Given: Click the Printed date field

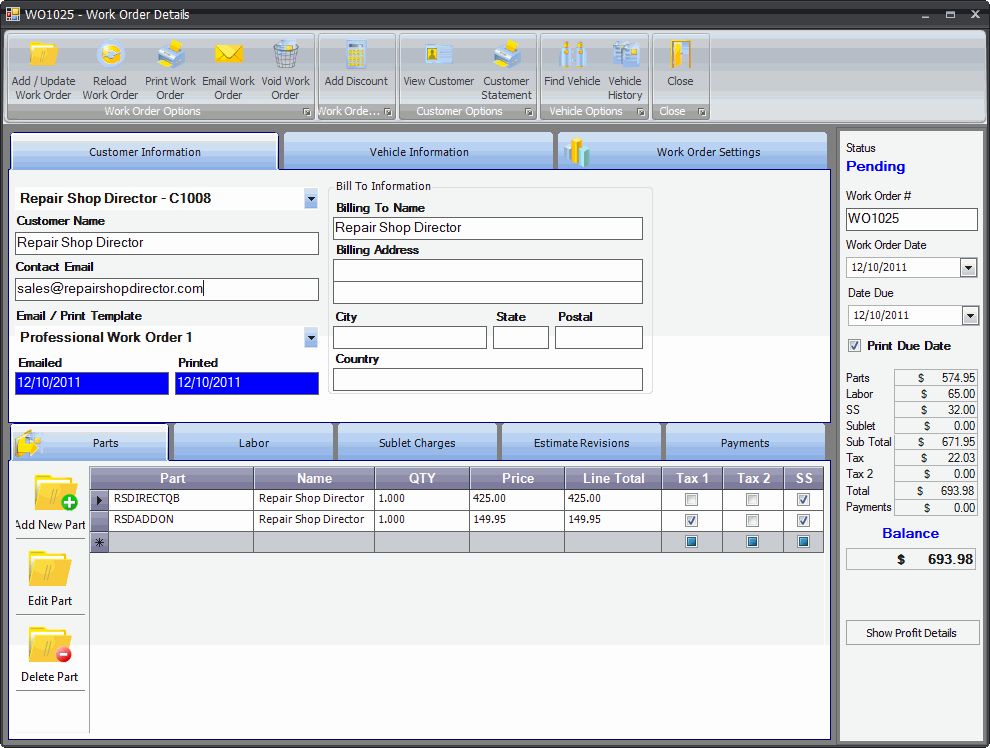Looking at the screenshot, I should [x=247, y=383].
